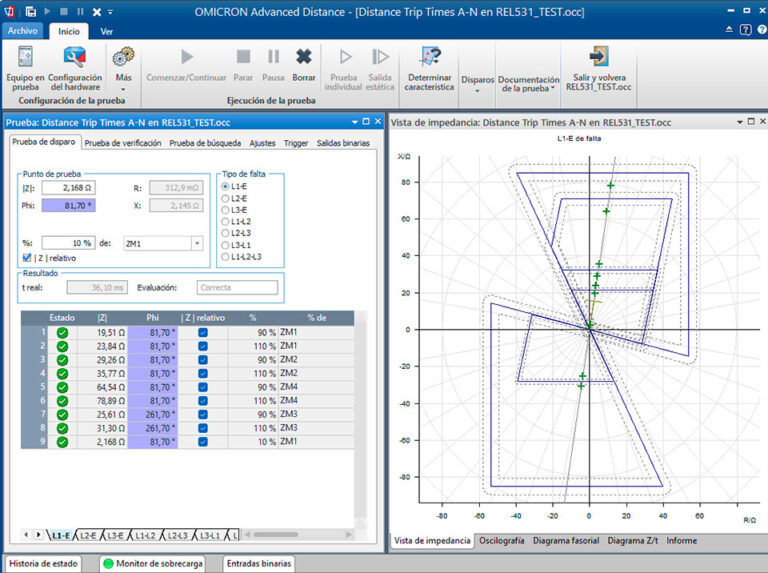Select the L1-L2-L3 fault type

pyautogui.click(x=225, y=257)
